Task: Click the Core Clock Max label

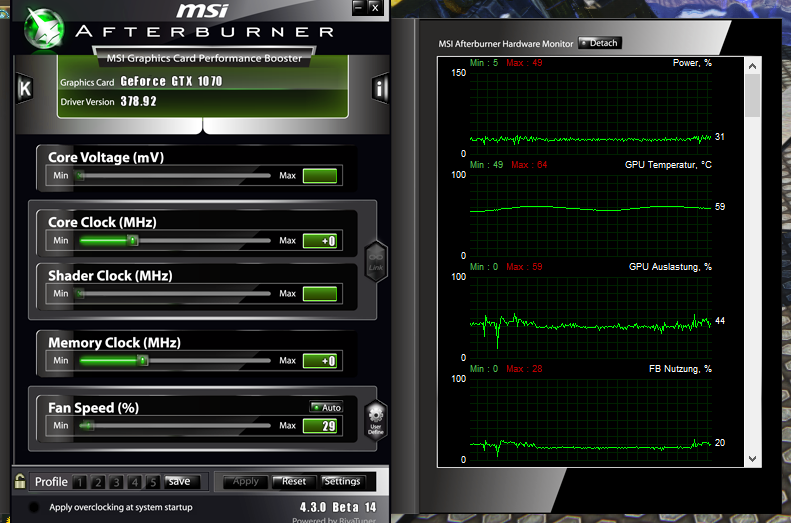Action: click(288, 241)
